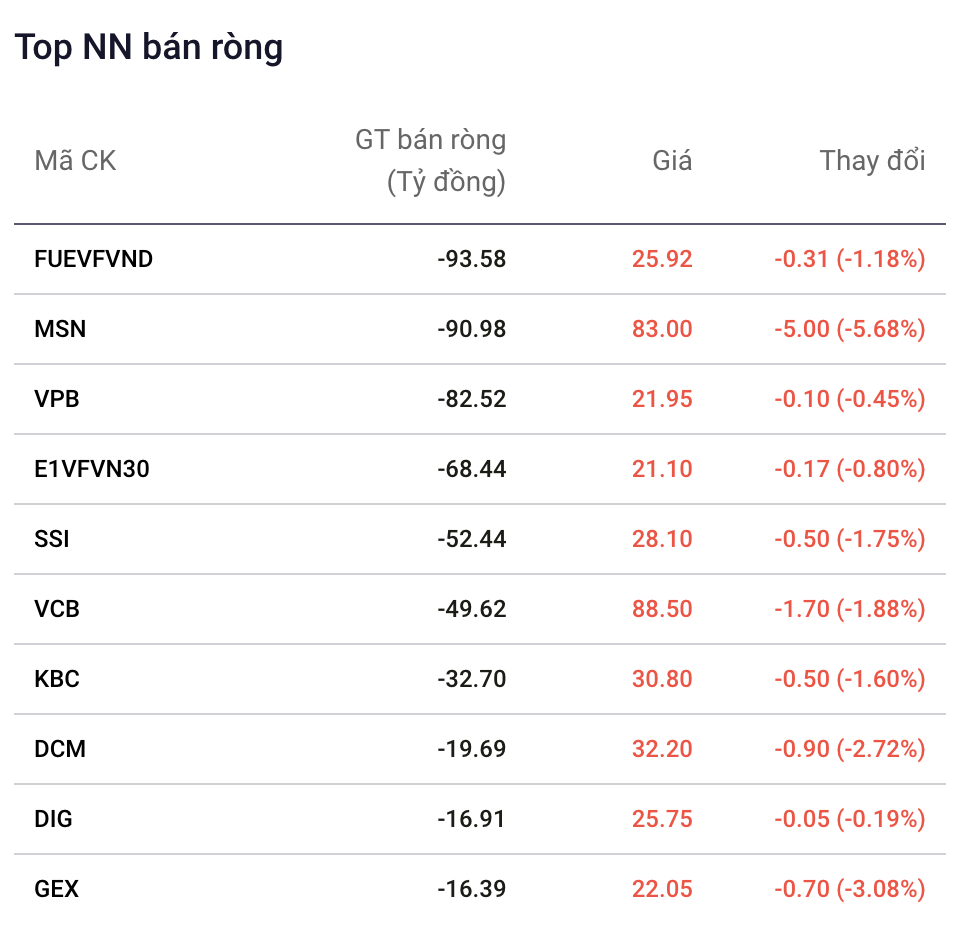The image size is (960, 932).
Task: Click the Mã CK column header
Action: pos(75,160)
